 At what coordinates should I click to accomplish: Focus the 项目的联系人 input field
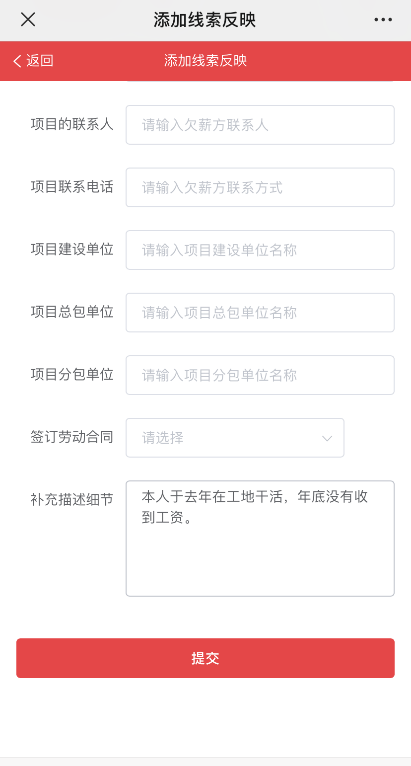point(260,125)
